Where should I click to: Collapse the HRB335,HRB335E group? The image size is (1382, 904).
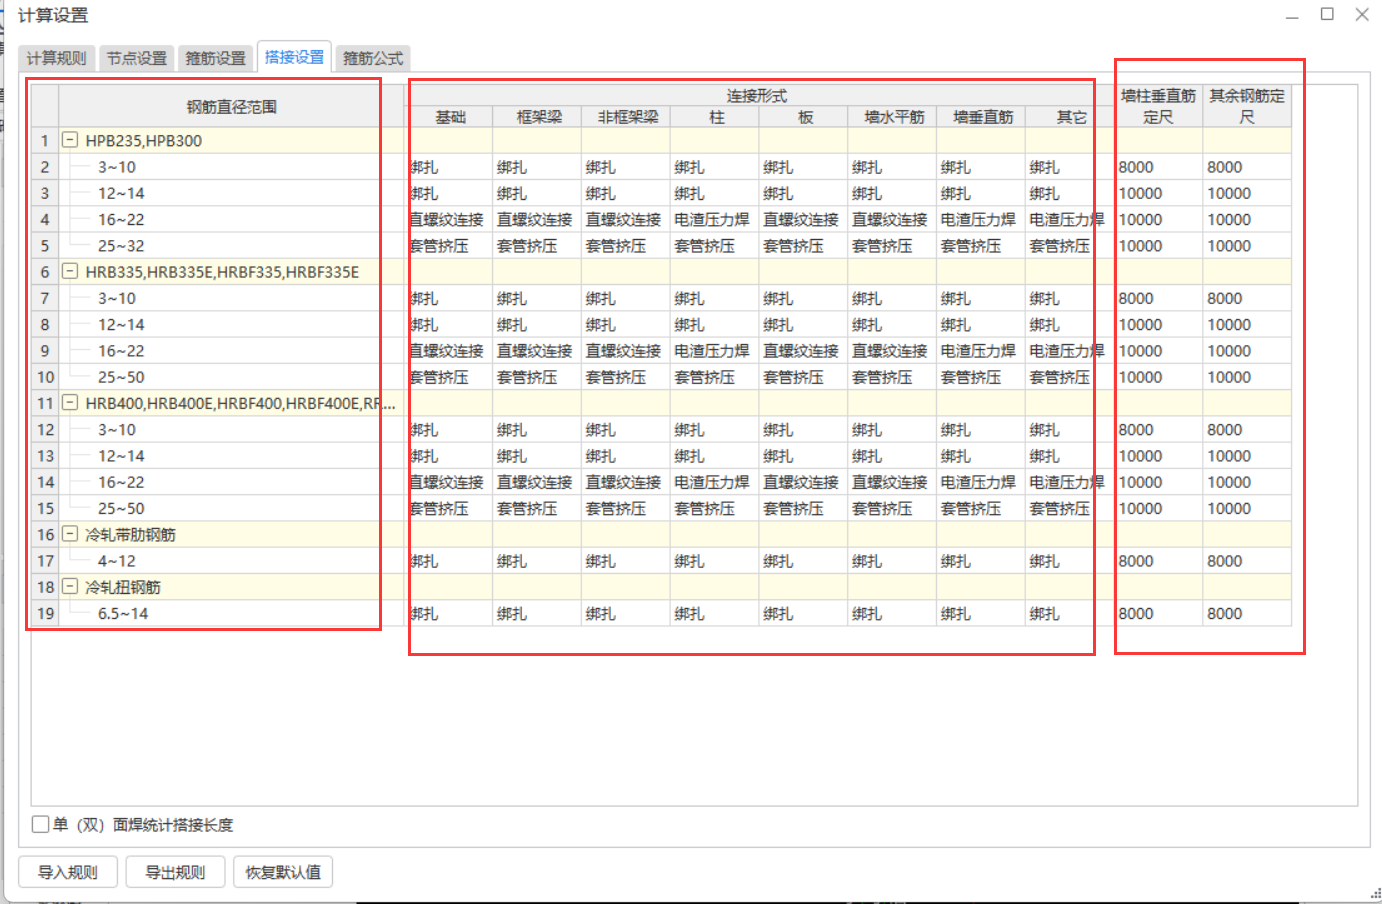tap(70, 271)
